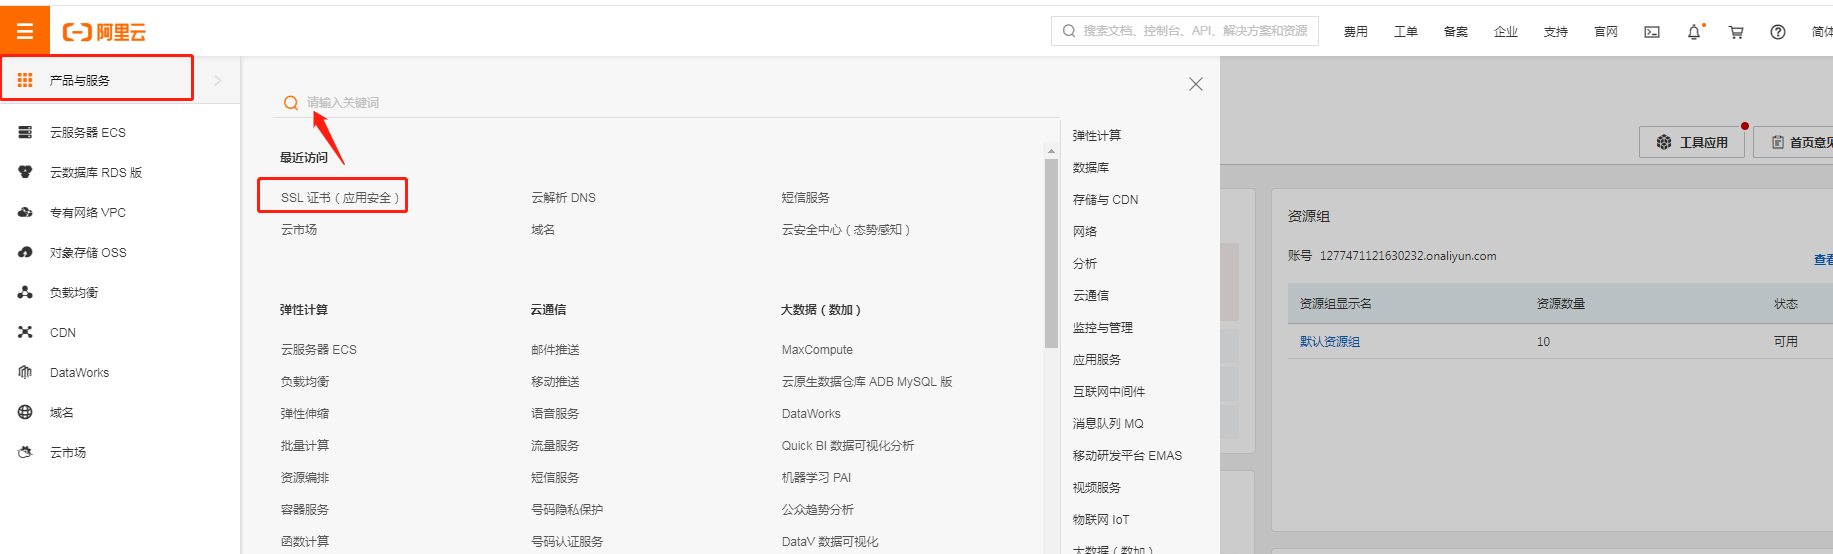This screenshot has height=554, width=1833.
Task: Open 云市场 in recent visits
Action: (299, 230)
